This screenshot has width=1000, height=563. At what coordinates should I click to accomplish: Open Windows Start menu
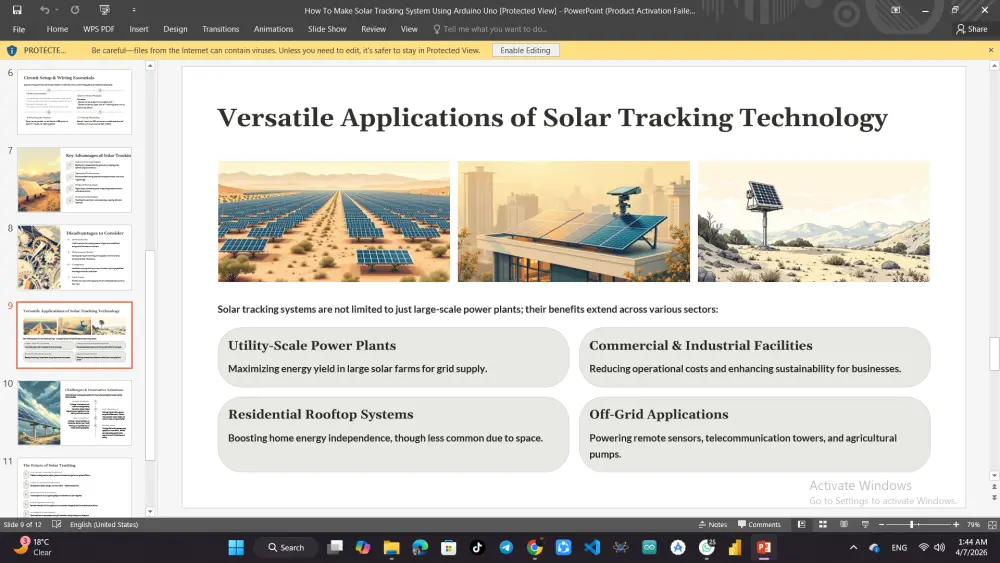click(x=236, y=548)
